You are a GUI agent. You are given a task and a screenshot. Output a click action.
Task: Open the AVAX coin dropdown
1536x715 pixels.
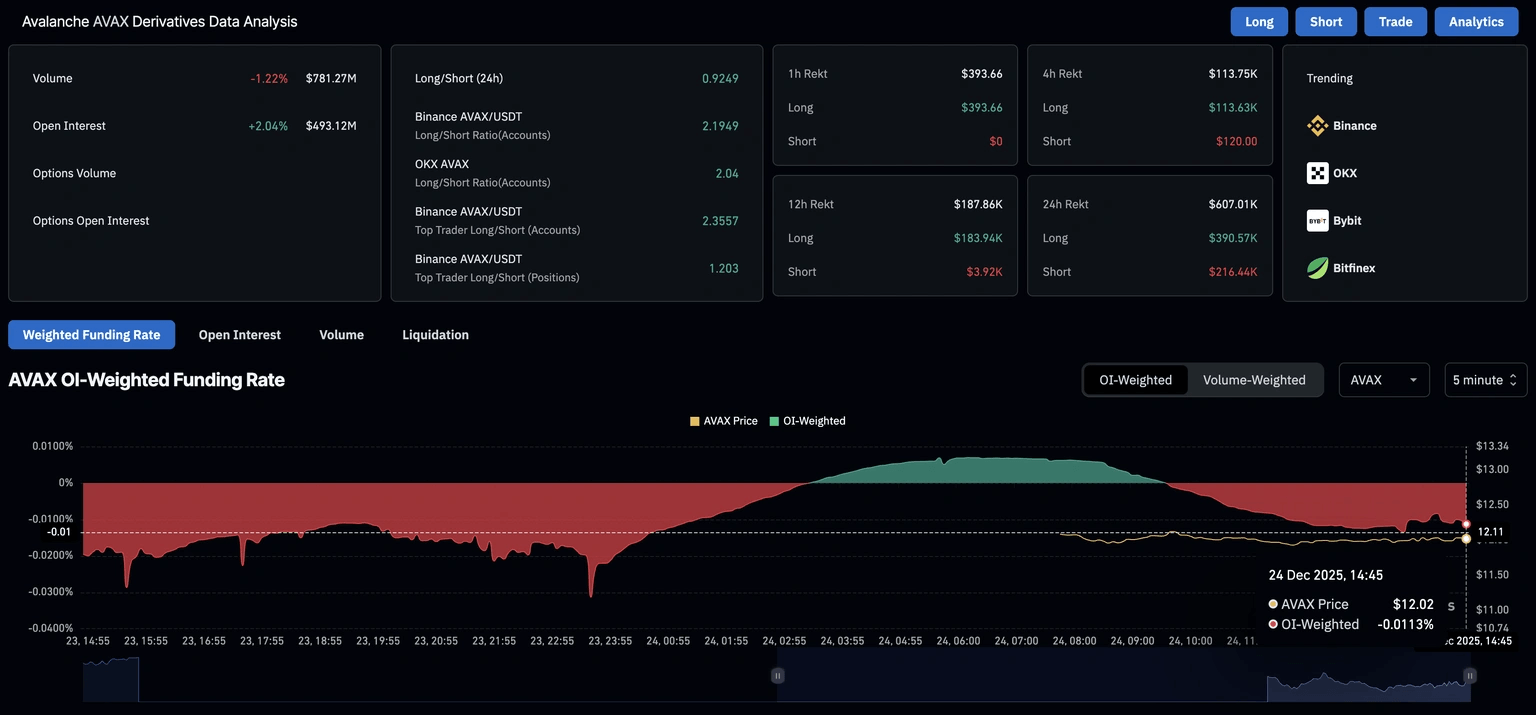click(1383, 380)
